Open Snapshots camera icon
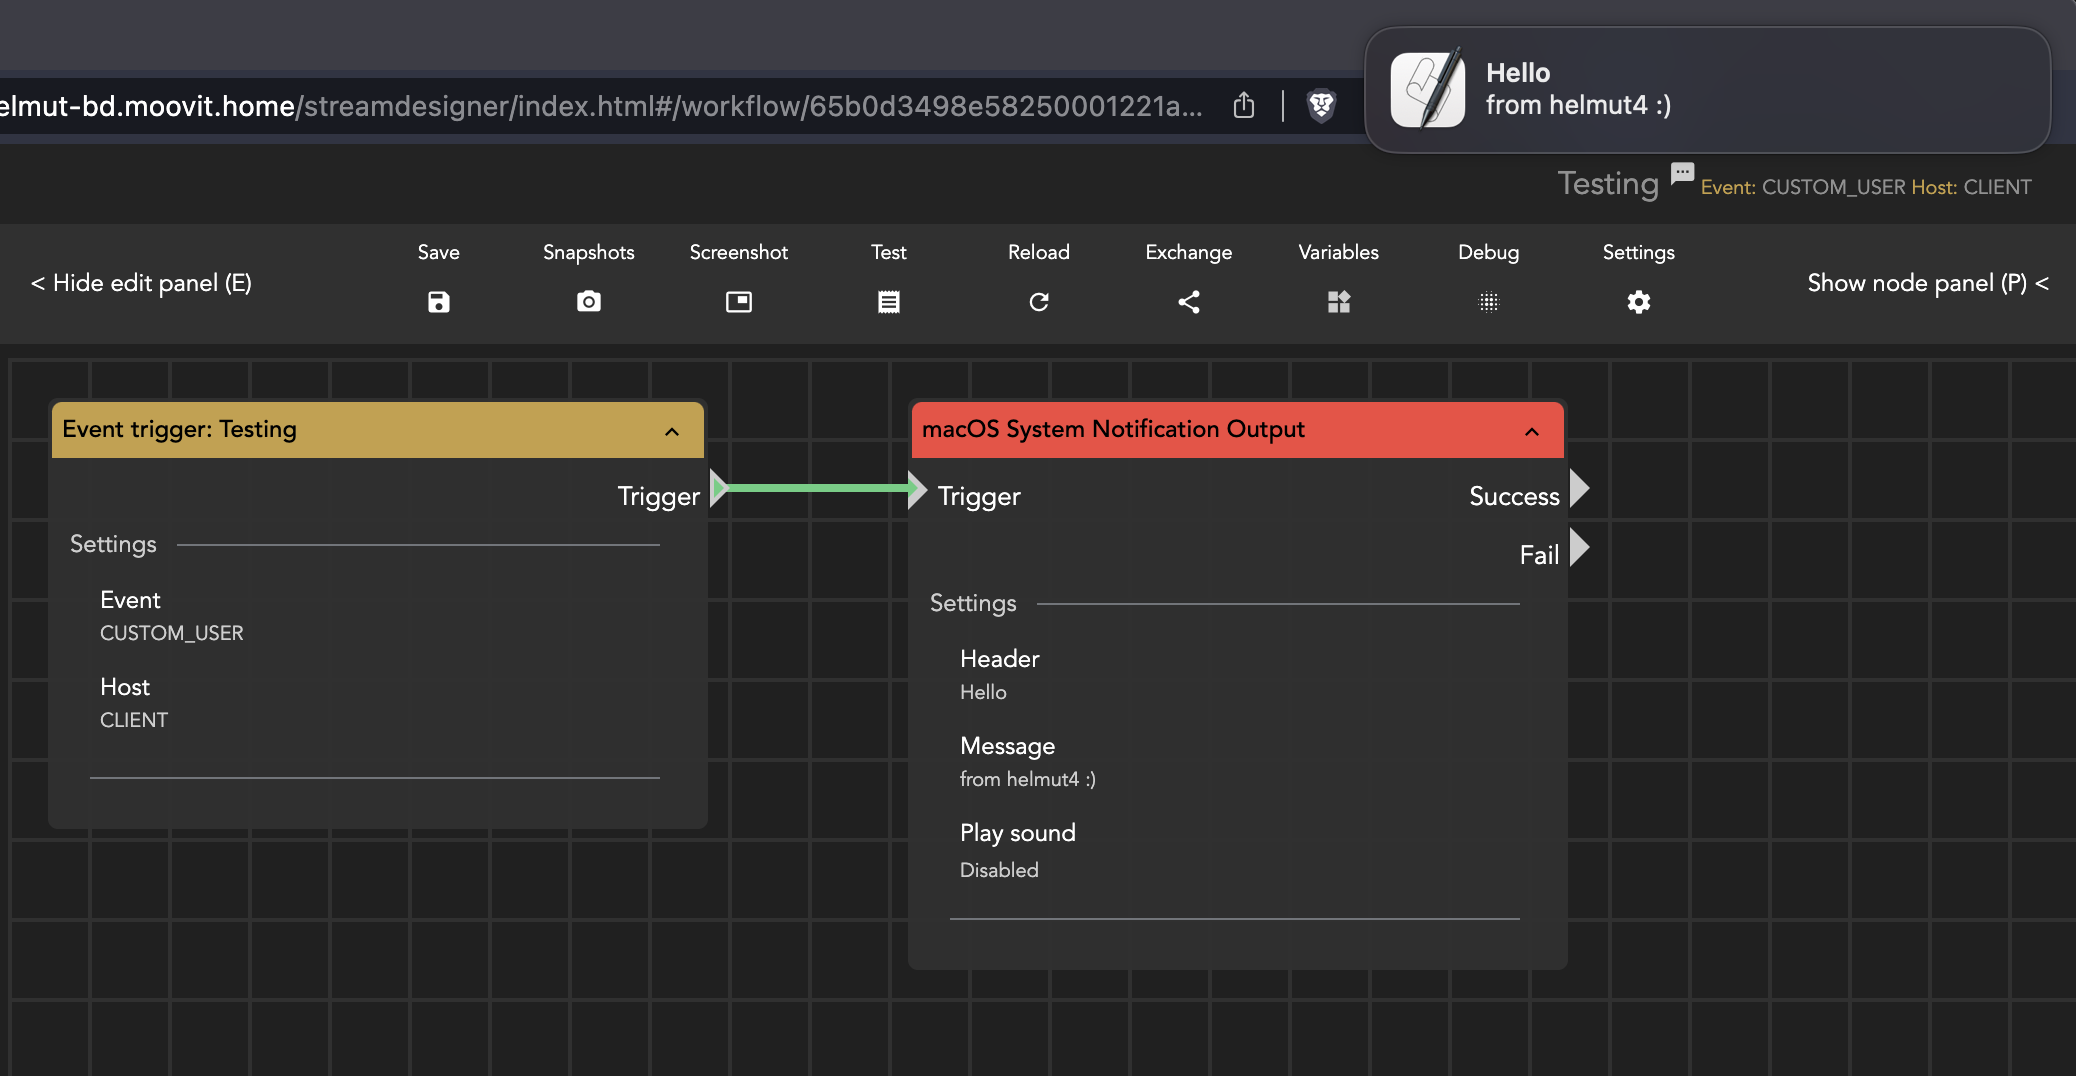Image resolution: width=2076 pixels, height=1076 pixels. (x=589, y=302)
